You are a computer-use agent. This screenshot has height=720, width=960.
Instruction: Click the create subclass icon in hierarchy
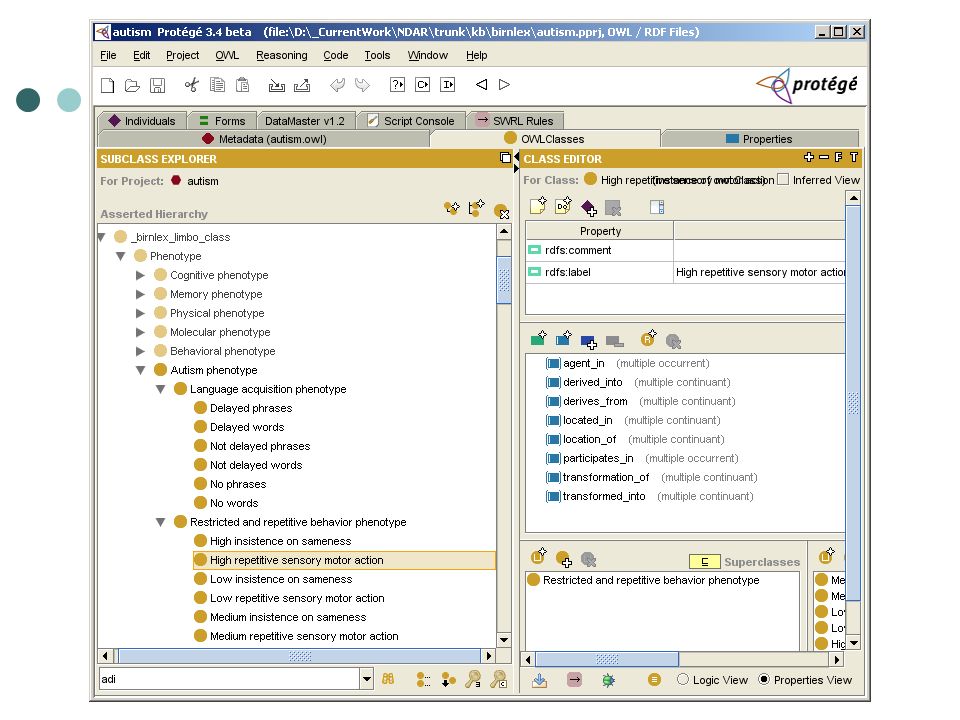452,208
